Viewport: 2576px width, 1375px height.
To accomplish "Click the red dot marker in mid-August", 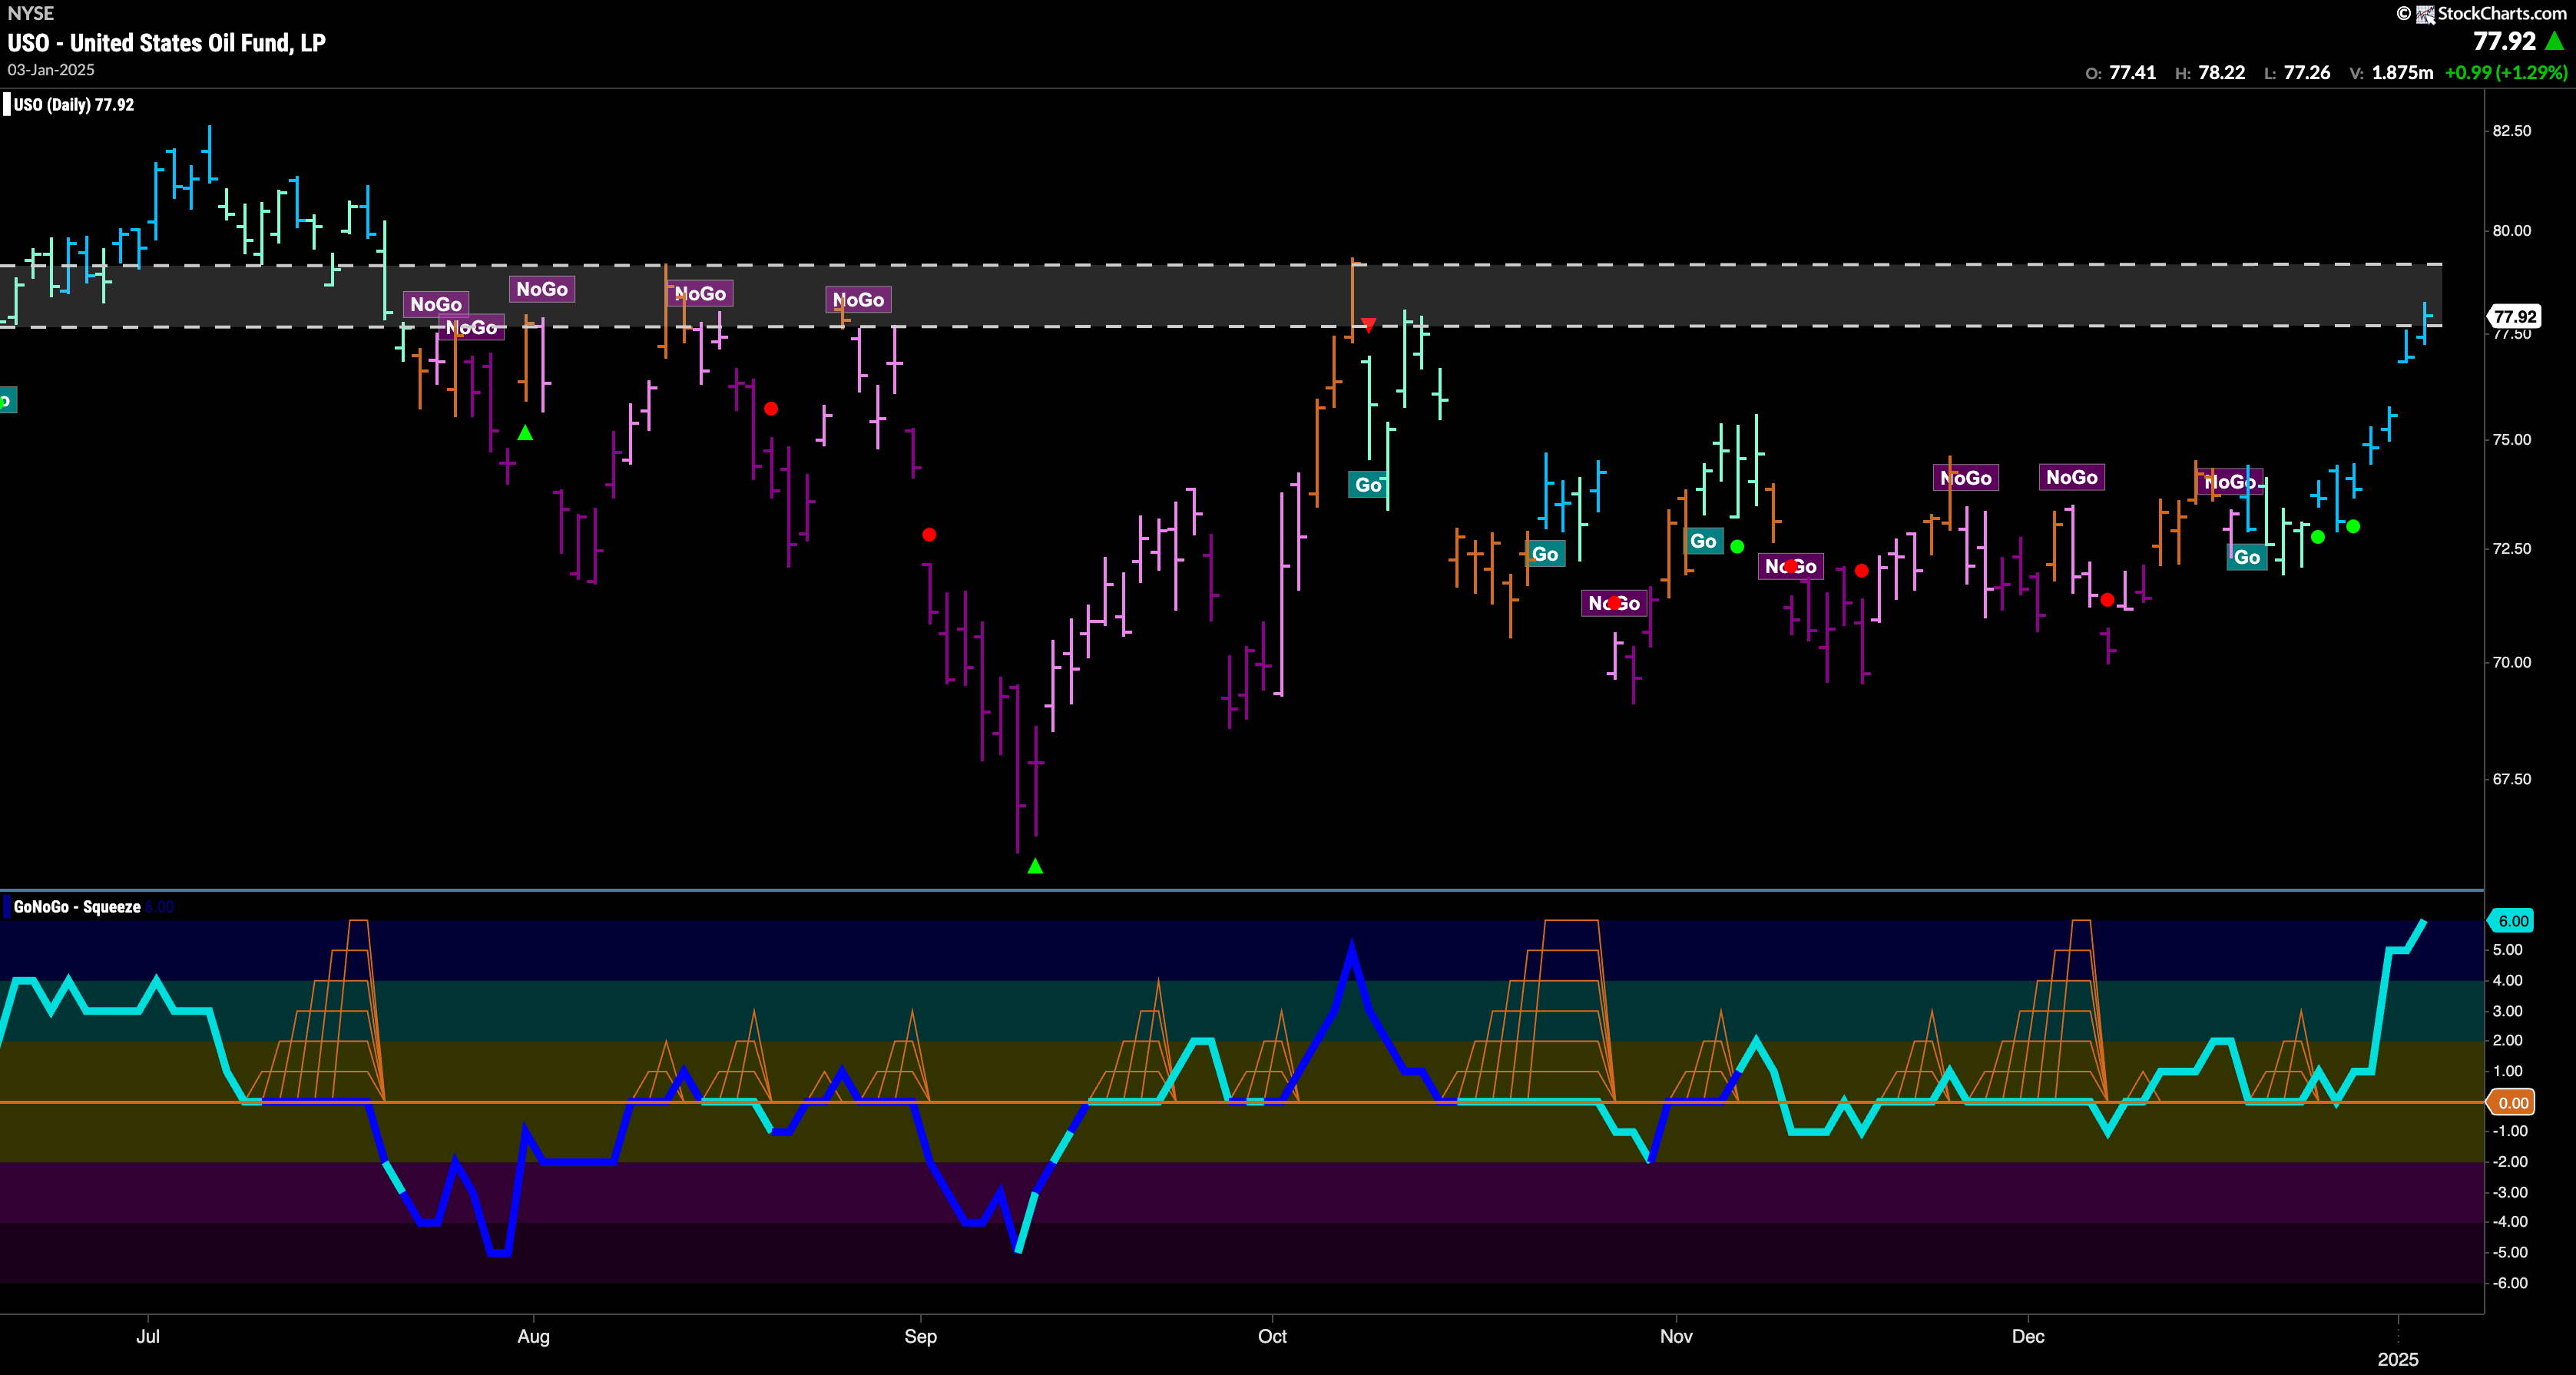I will point(771,409).
